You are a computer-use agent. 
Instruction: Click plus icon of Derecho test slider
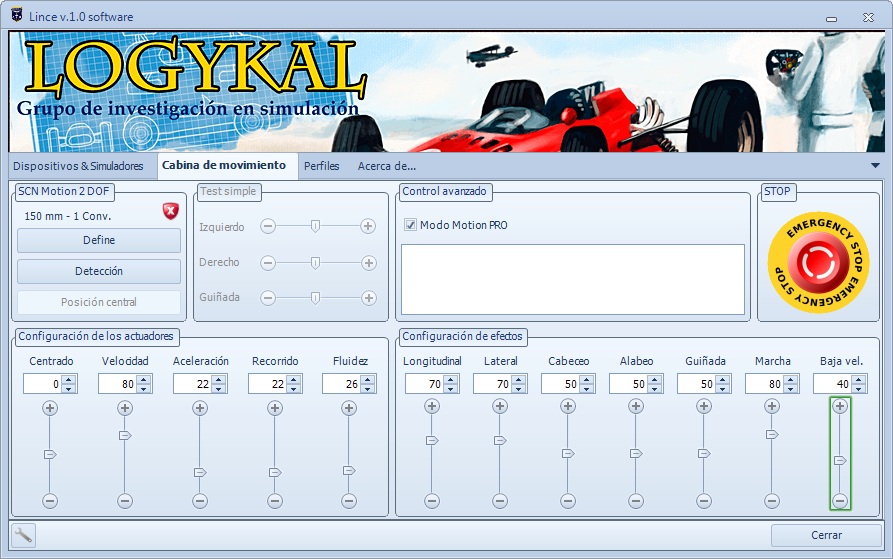[x=368, y=263]
